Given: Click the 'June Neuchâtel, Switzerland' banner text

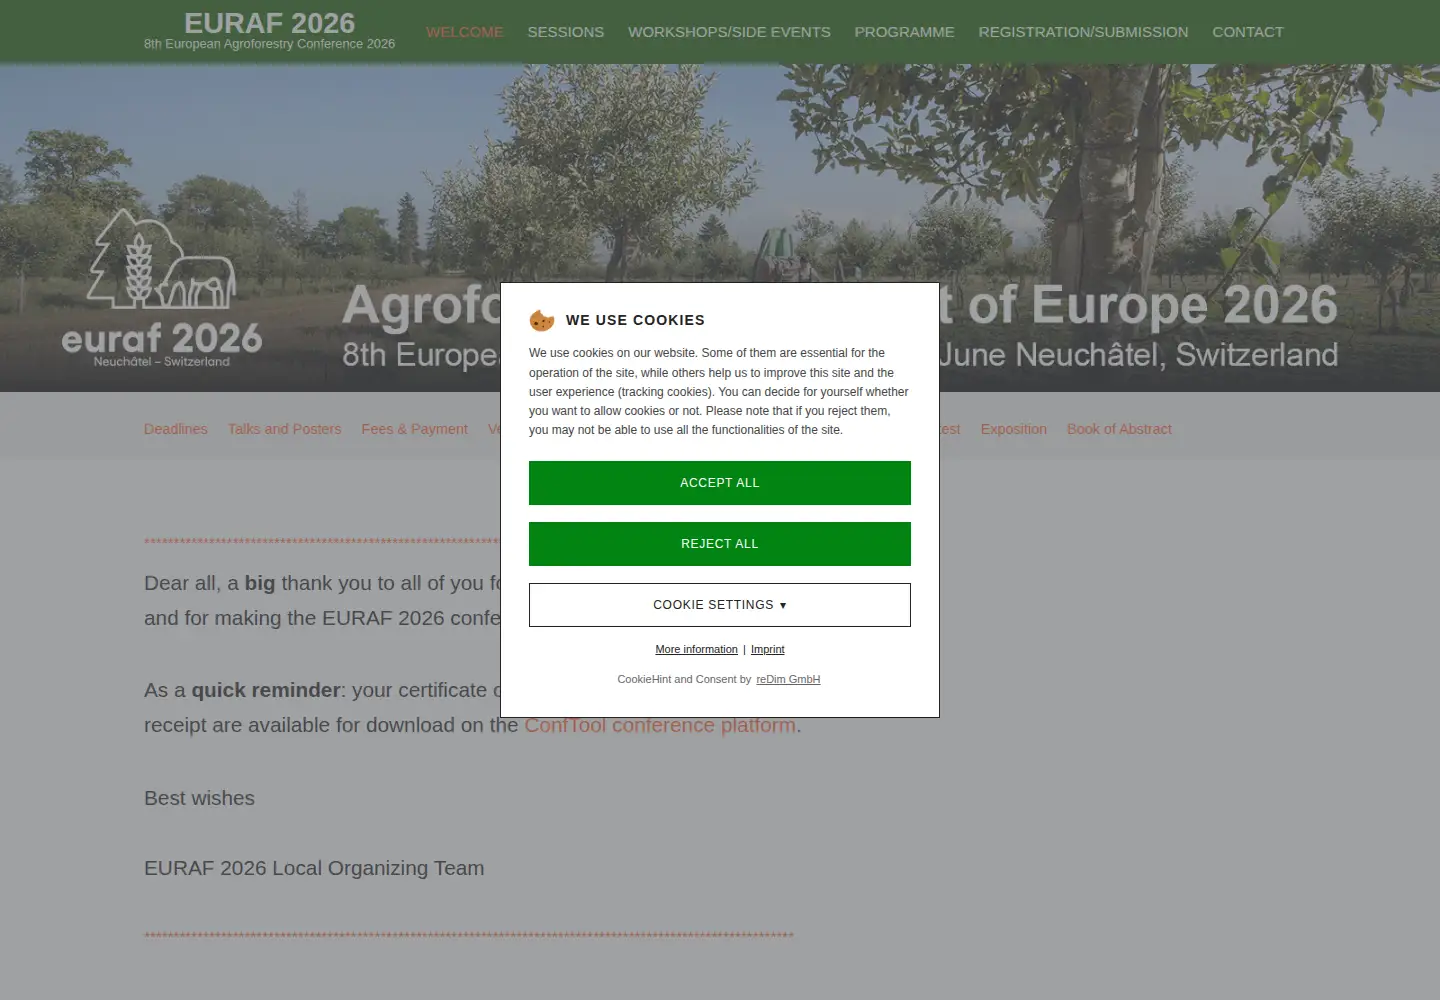Looking at the screenshot, I should tap(1138, 355).
